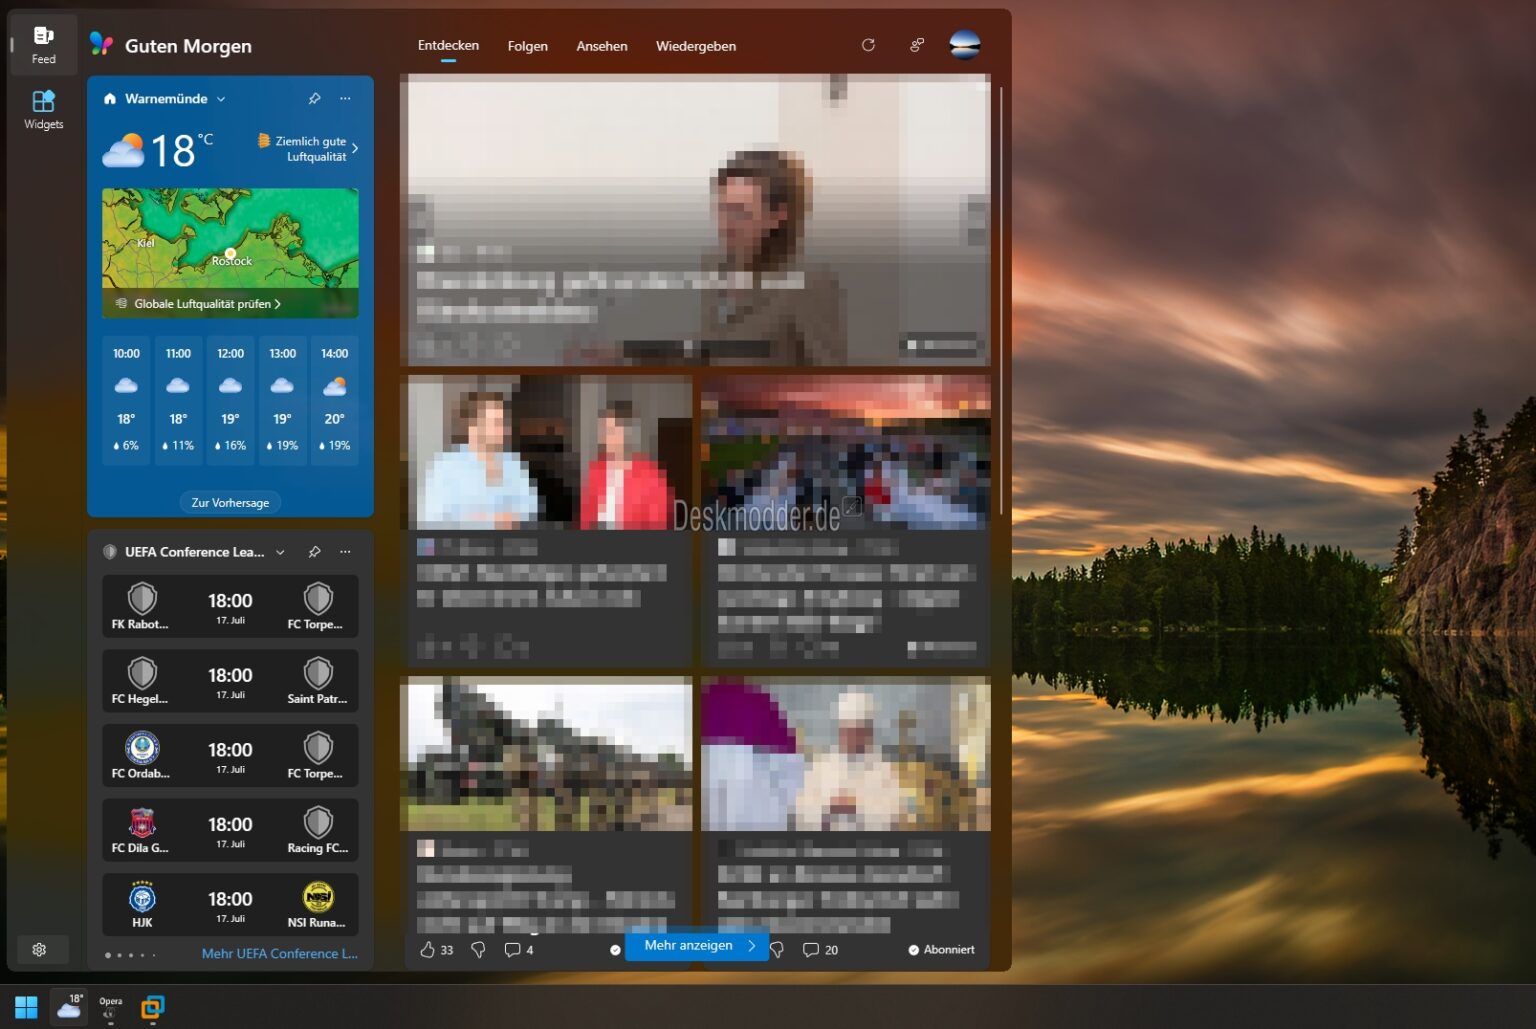
Task: Pin the Warnemünde weather widget
Action: click(x=314, y=98)
